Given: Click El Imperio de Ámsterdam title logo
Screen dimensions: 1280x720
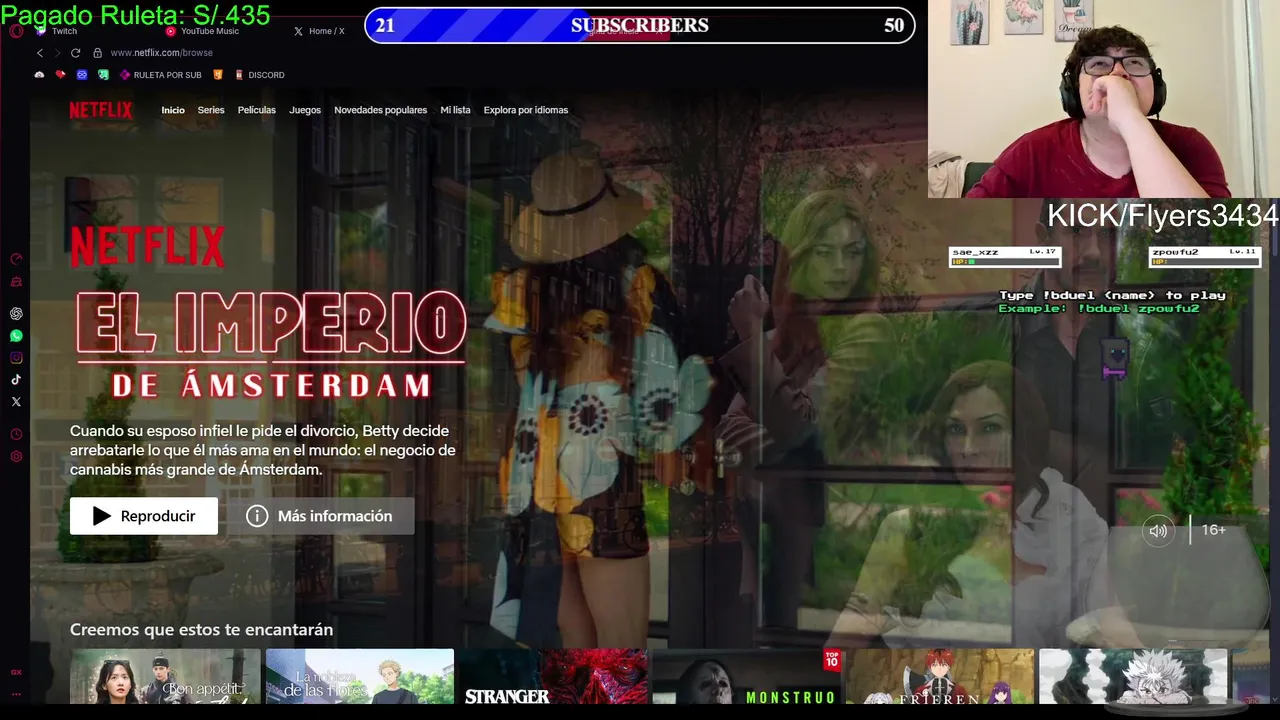Looking at the screenshot, I should point(270,345).
